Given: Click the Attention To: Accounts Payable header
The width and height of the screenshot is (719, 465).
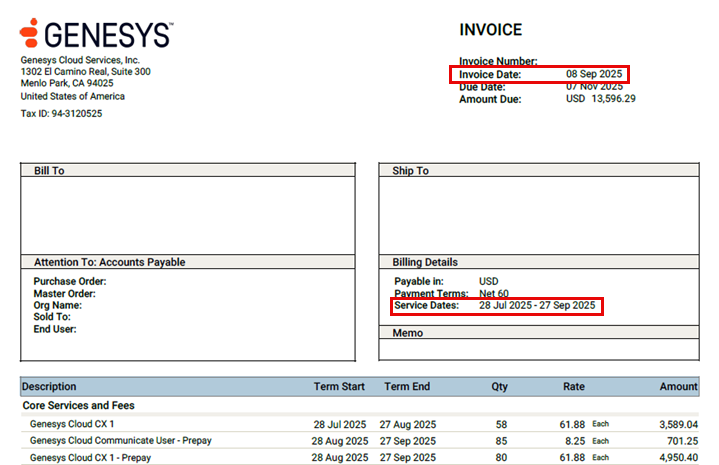Looking at the screenshot, I should click(x=109, y=262).
